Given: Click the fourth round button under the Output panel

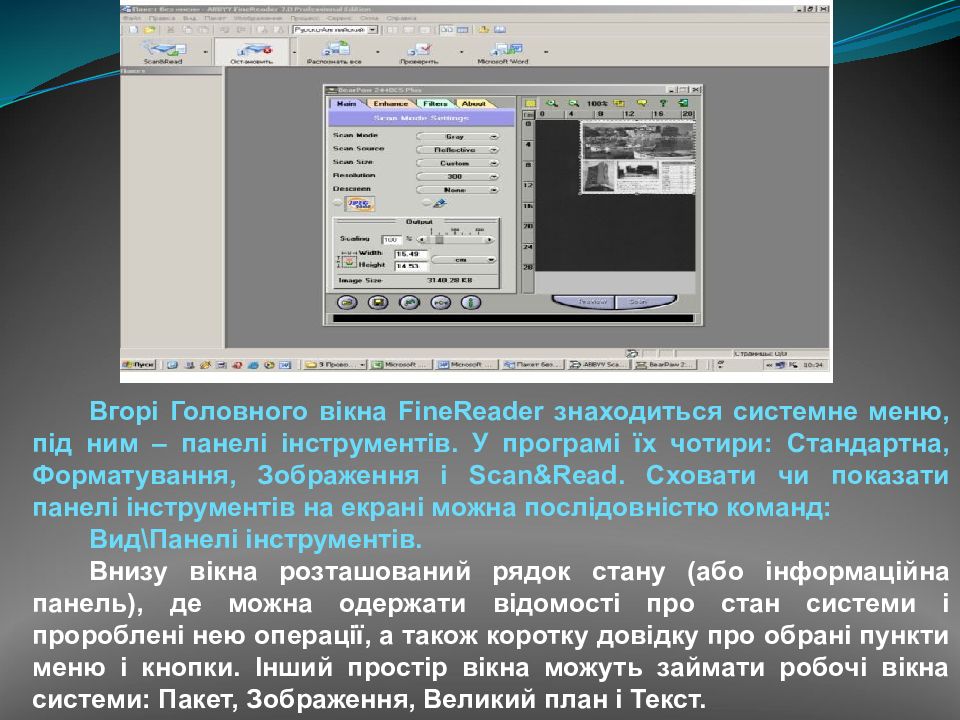Looking at the screenshot, I should coord(440,302).
